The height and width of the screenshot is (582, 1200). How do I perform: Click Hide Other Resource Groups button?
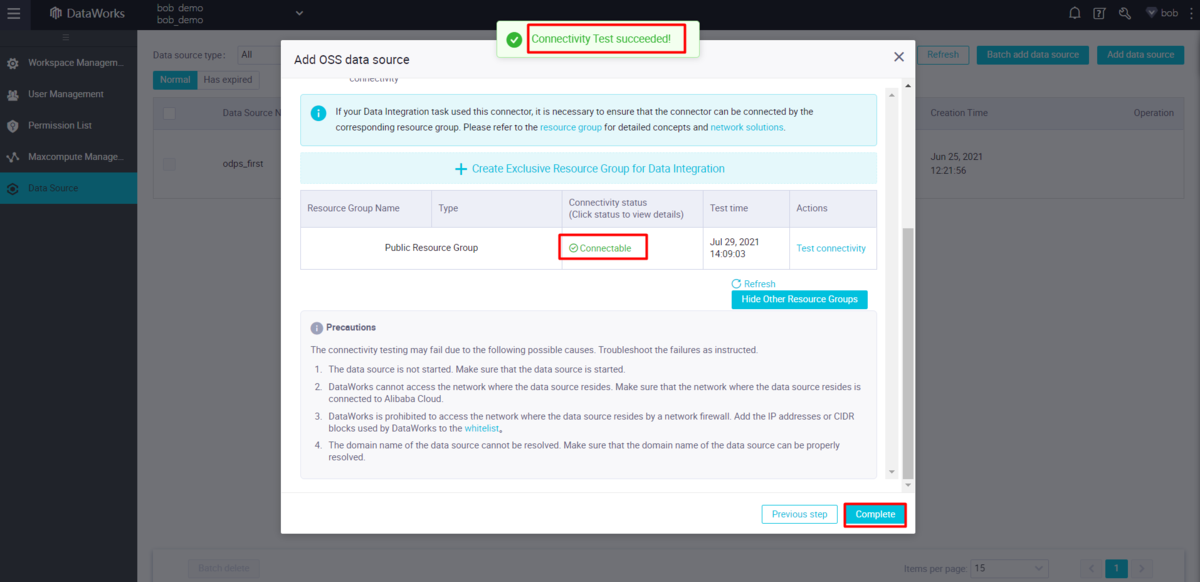coord(799,299)
